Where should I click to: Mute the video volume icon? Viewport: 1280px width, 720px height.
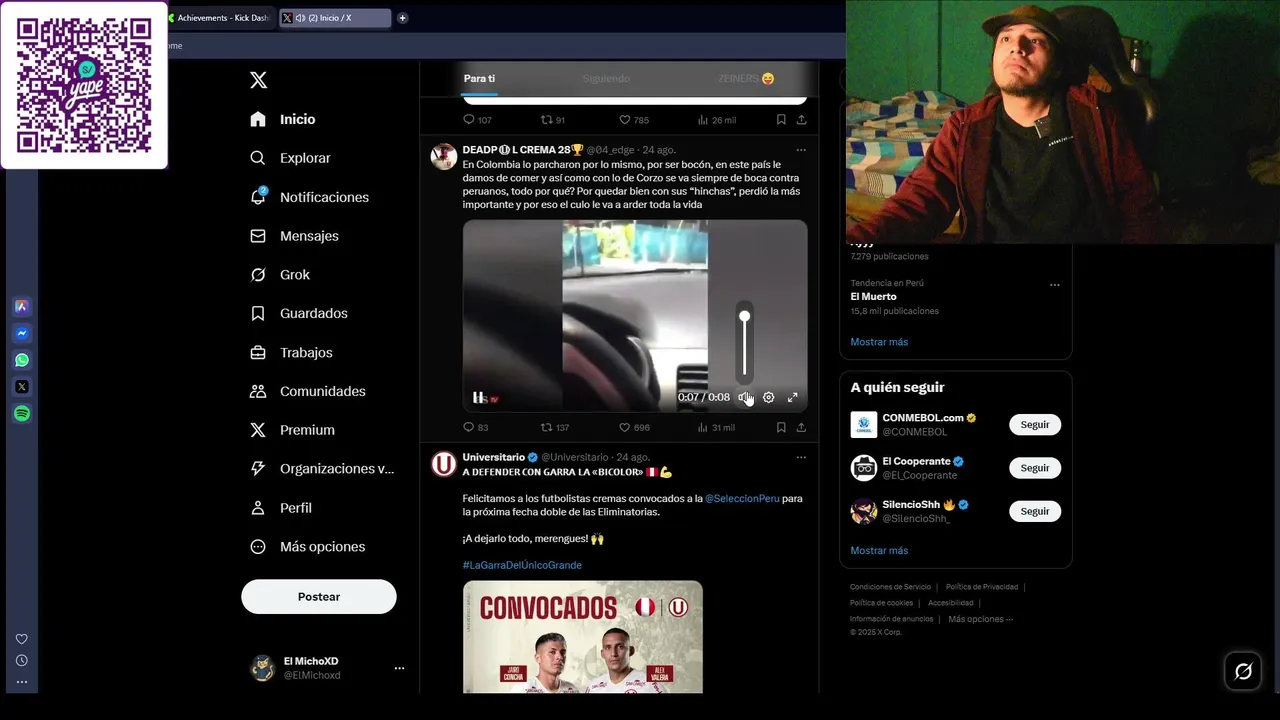(x=744, y=397)
